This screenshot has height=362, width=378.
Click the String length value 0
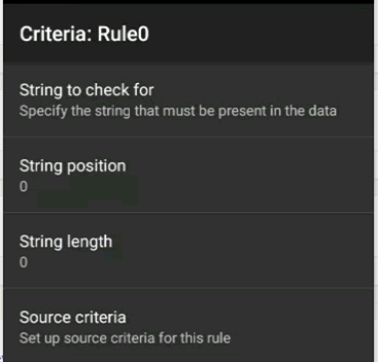[x=23, y=262]
